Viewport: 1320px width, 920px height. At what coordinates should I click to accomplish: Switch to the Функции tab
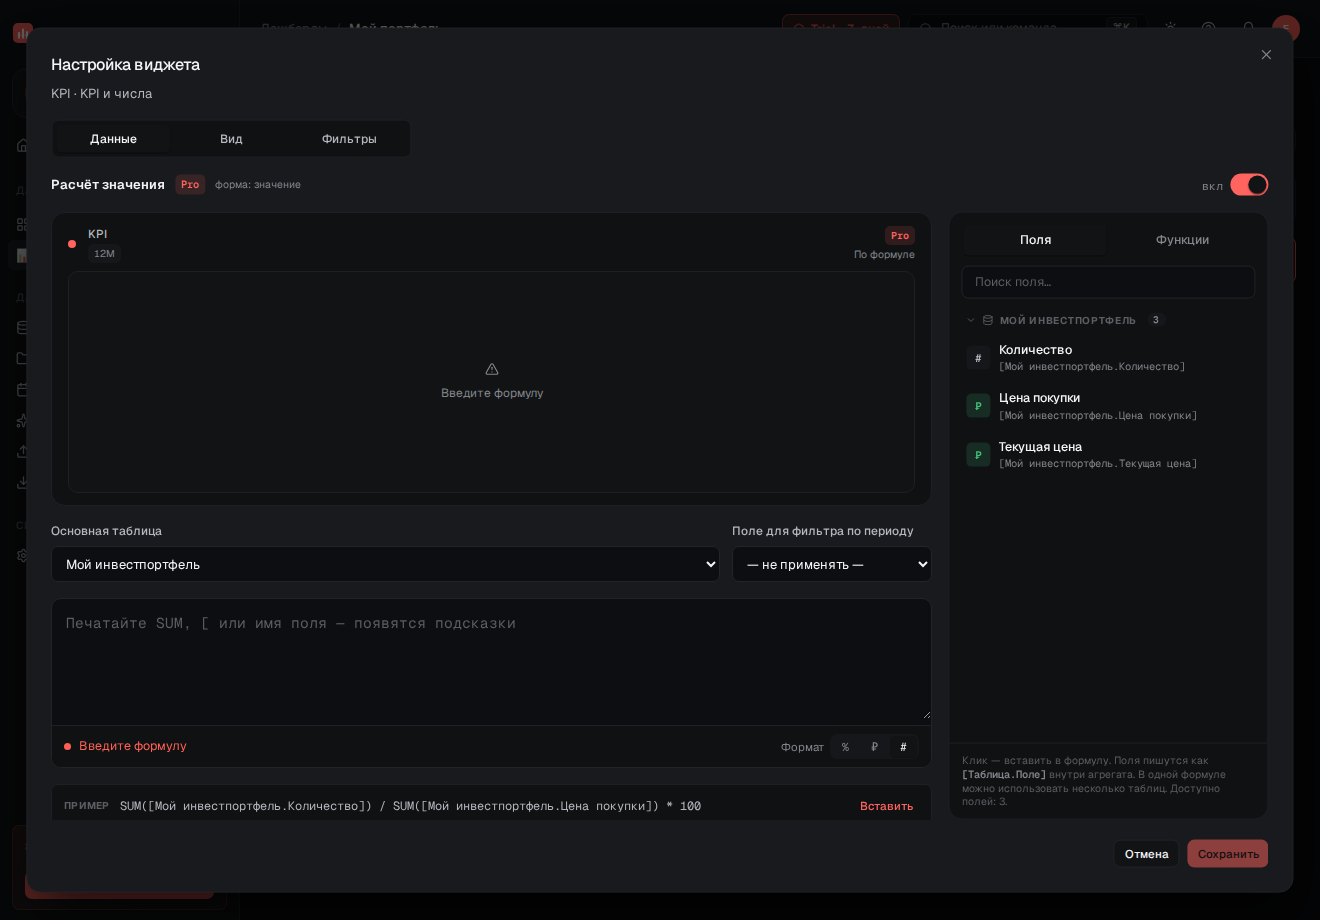click(x=1182, y=240)
